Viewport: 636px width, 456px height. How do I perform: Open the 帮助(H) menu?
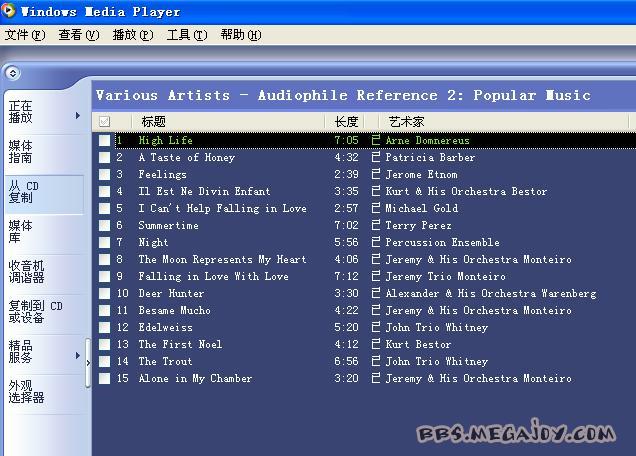tap(241, 35)
